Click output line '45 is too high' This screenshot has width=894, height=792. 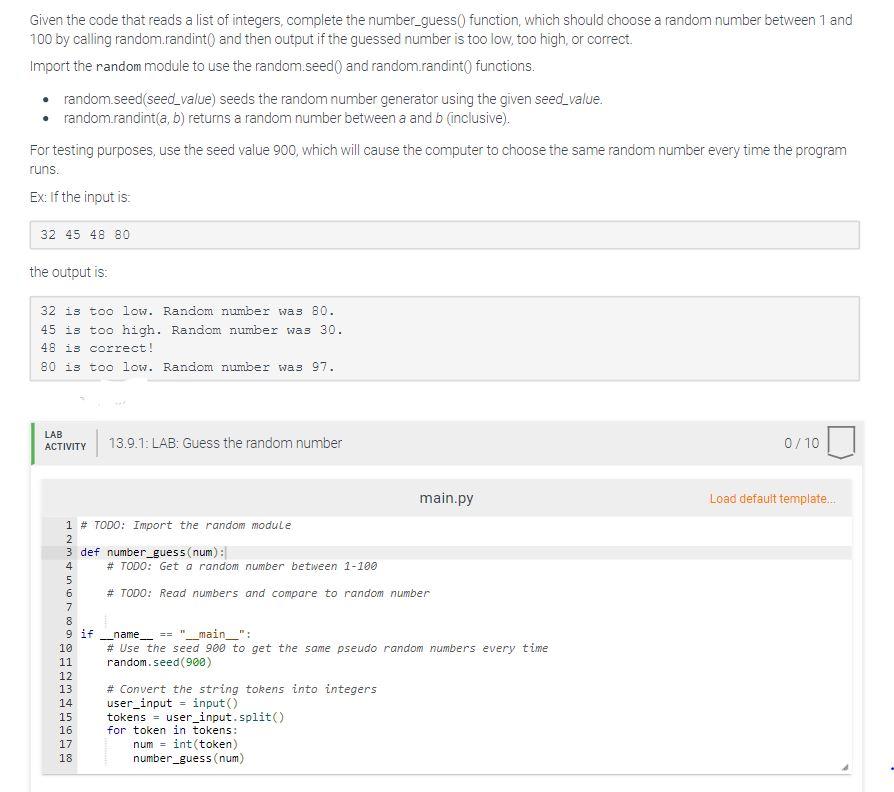point(192,330)
